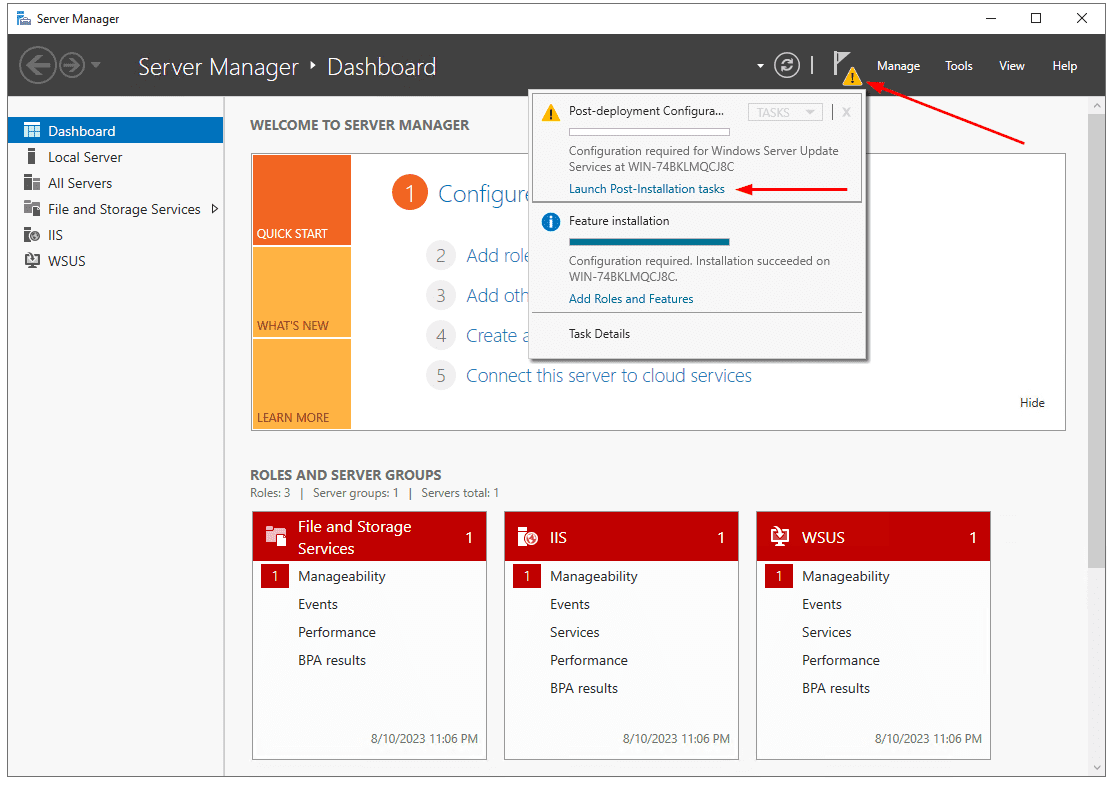The height and width of the screenshot is (785, 1111).
Task: Expand File and Storage Services arrow
Action: [214, 209]
